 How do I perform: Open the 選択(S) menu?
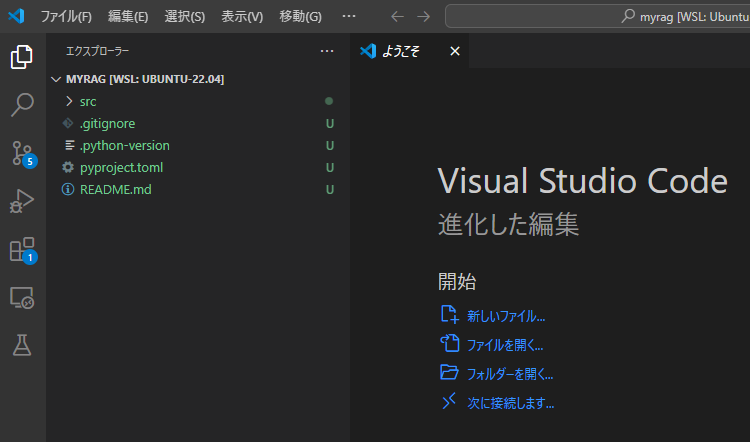[185, 17]
